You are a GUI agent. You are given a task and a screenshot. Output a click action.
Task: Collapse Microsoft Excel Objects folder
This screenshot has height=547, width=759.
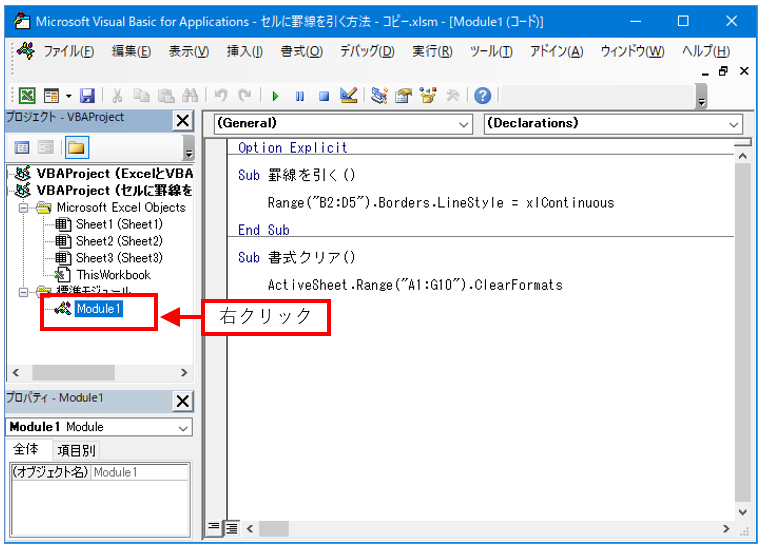(x=23, y=208)
